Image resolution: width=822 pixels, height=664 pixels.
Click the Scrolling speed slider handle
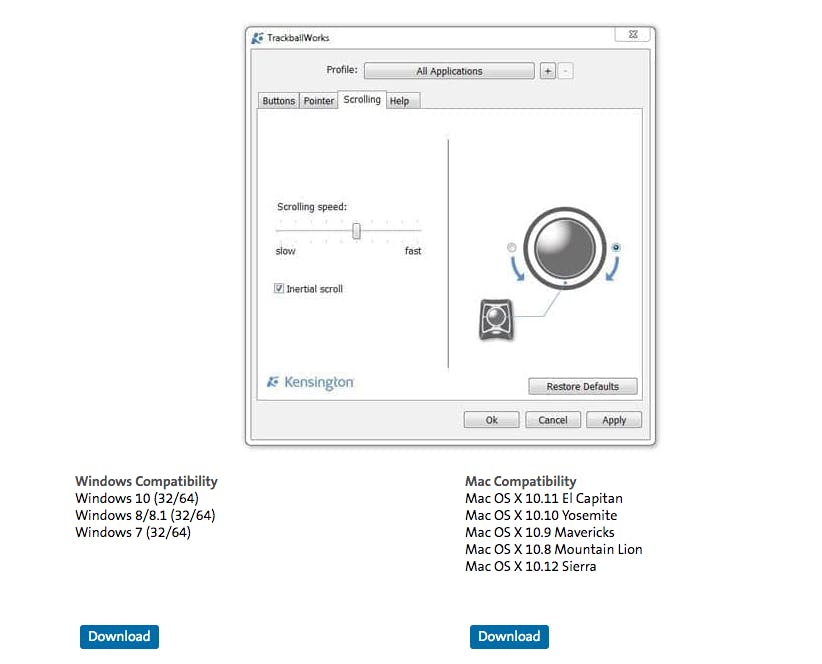(356, 231)
